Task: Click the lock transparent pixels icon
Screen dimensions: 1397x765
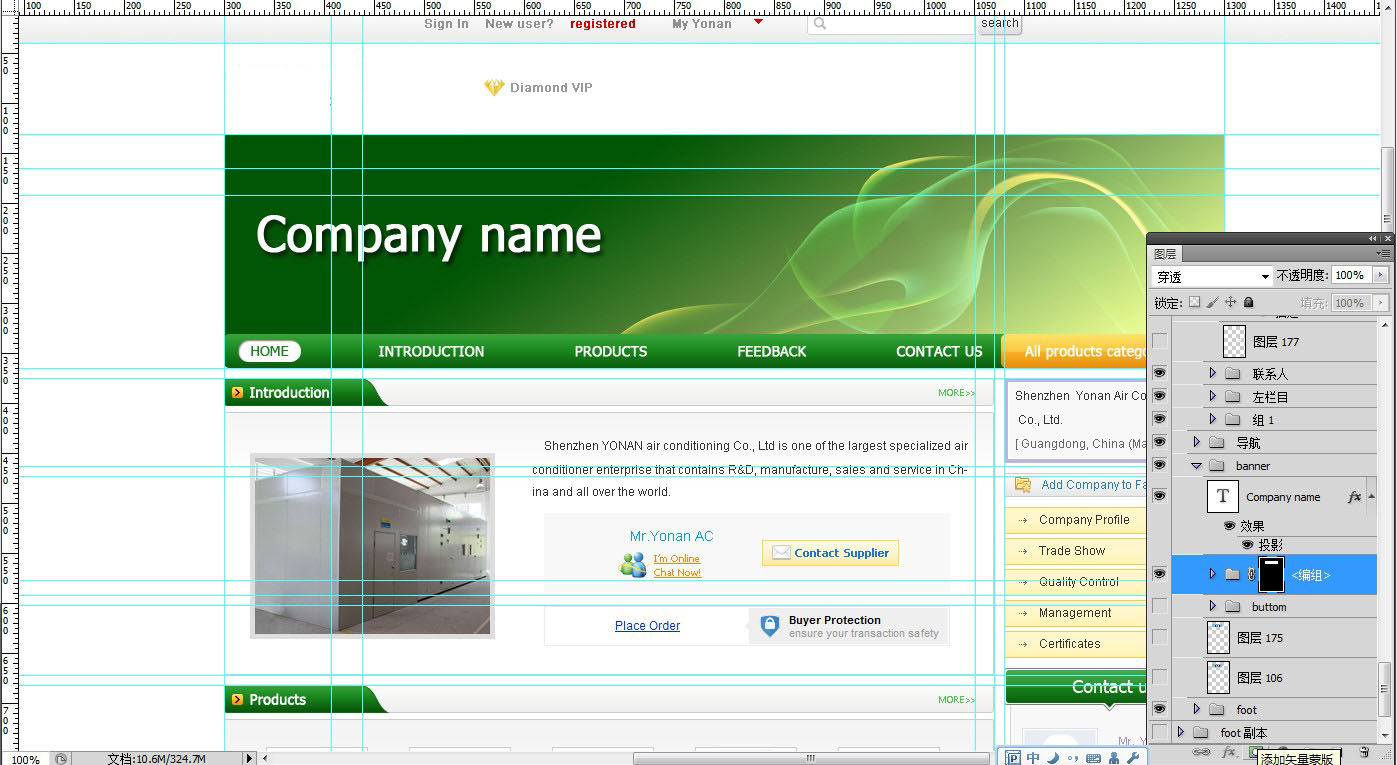Action: (x=1194, y=302)
